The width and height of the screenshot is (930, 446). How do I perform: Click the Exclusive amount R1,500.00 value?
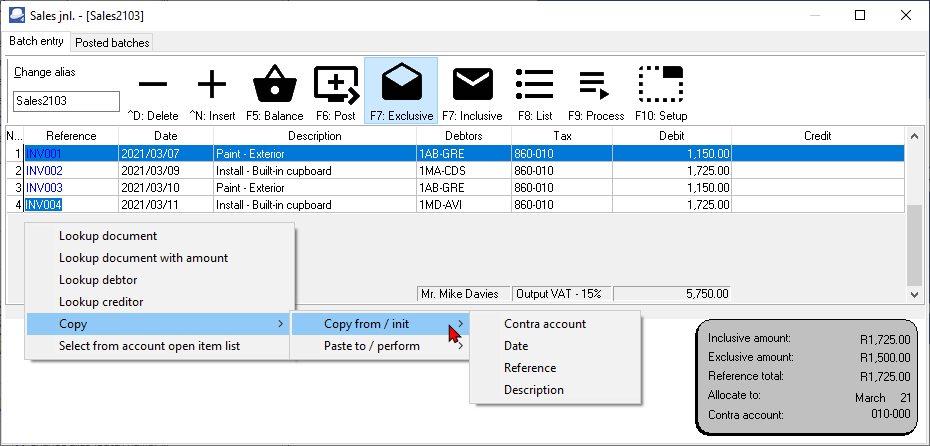[x=885, y=358]
